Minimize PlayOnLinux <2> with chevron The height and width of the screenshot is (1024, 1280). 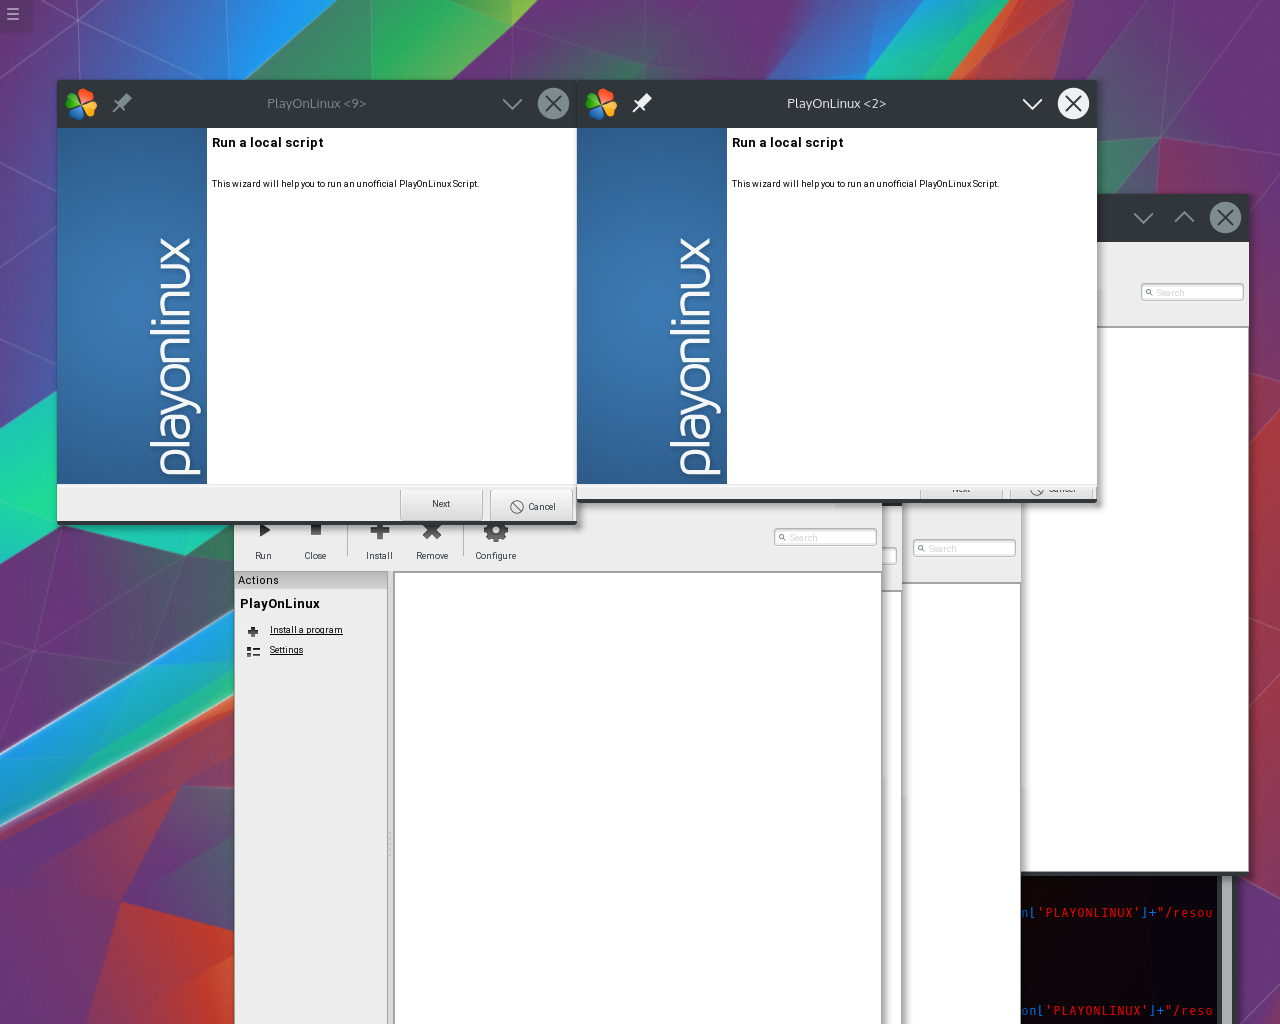pyautogui.click(x=1032, y=104)
